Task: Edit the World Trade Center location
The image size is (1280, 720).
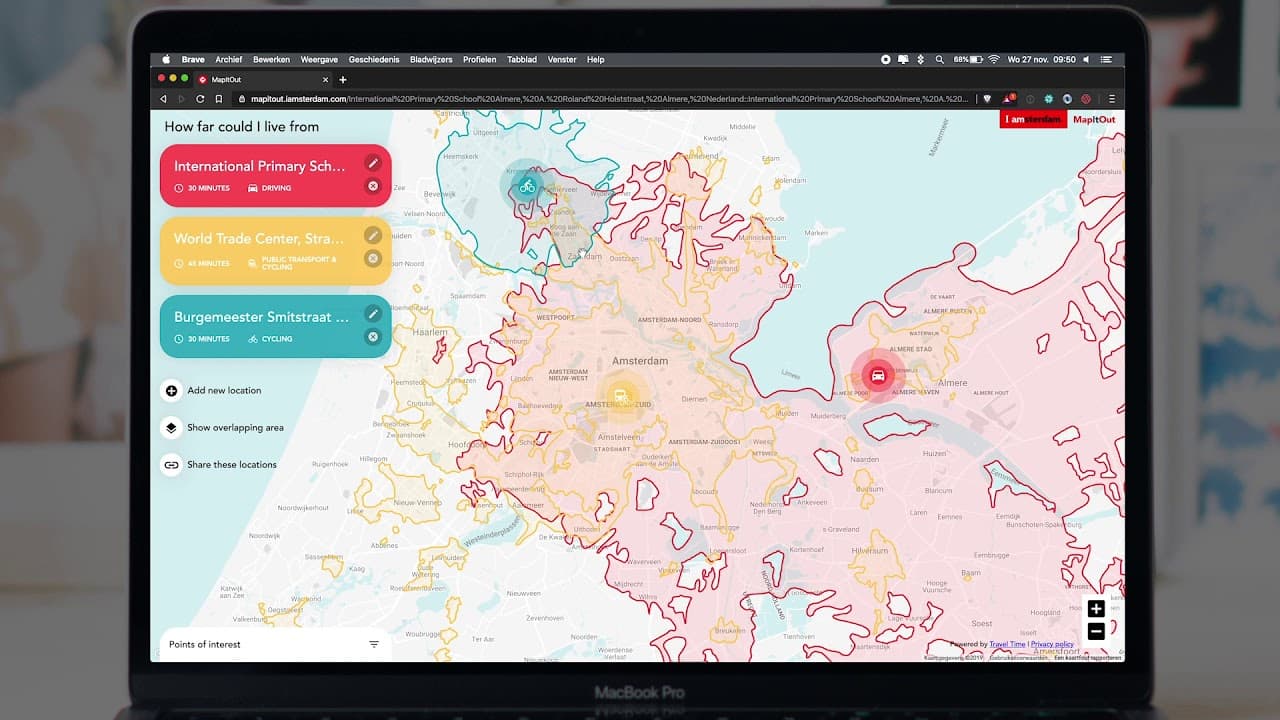Action: click(373, 235)
